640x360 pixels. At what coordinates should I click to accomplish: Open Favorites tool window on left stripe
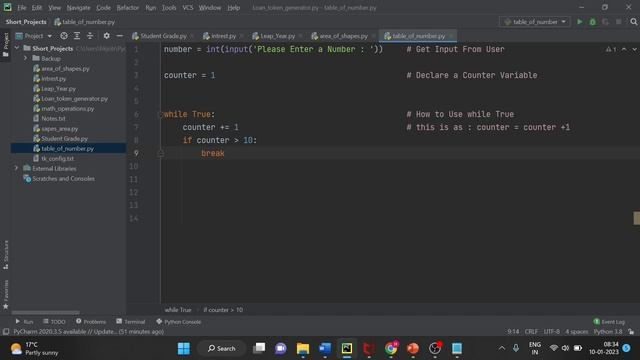(x=6, y=294)
